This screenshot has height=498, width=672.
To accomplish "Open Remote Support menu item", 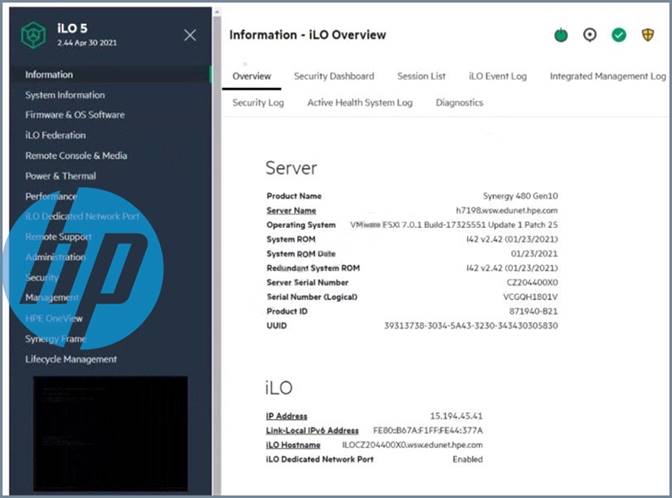I will pyautogui.click(x=58, y=237).
